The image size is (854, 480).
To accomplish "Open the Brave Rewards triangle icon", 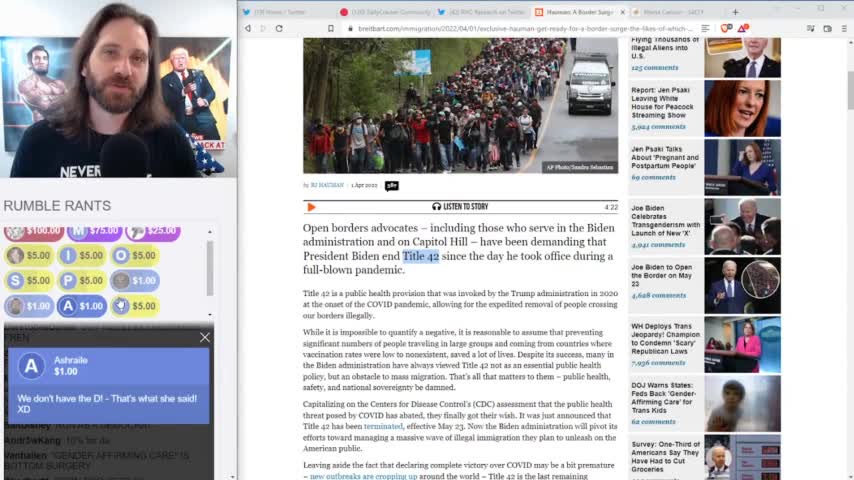I will pos(743,28).
